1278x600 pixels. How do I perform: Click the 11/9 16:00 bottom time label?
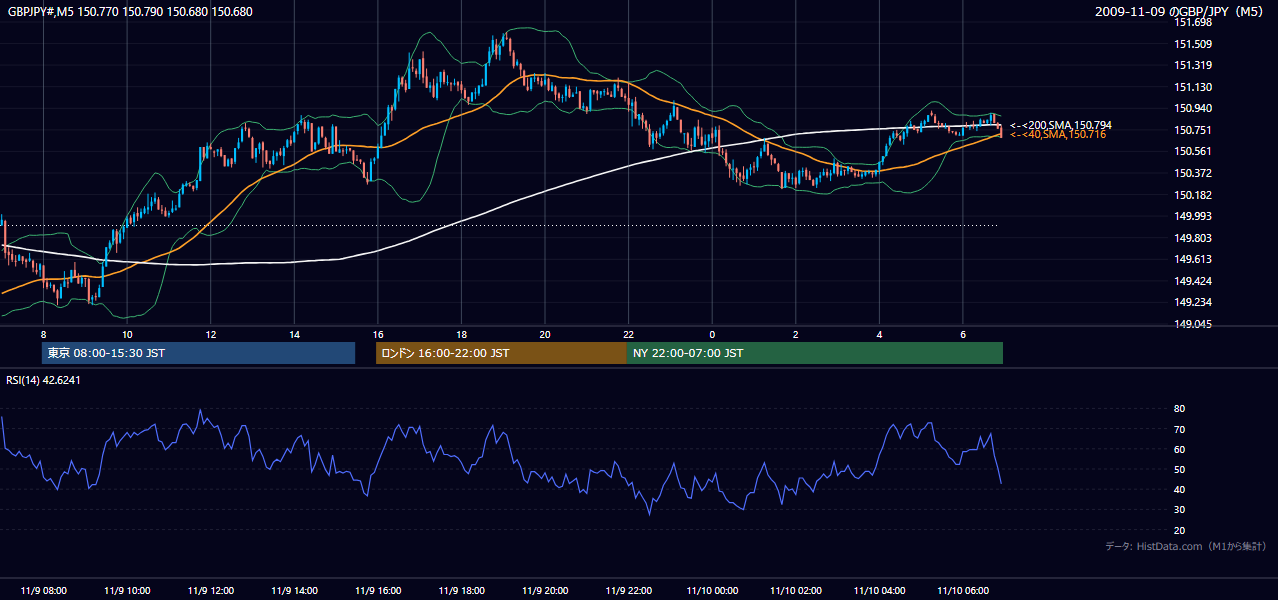tap(378, 591)
